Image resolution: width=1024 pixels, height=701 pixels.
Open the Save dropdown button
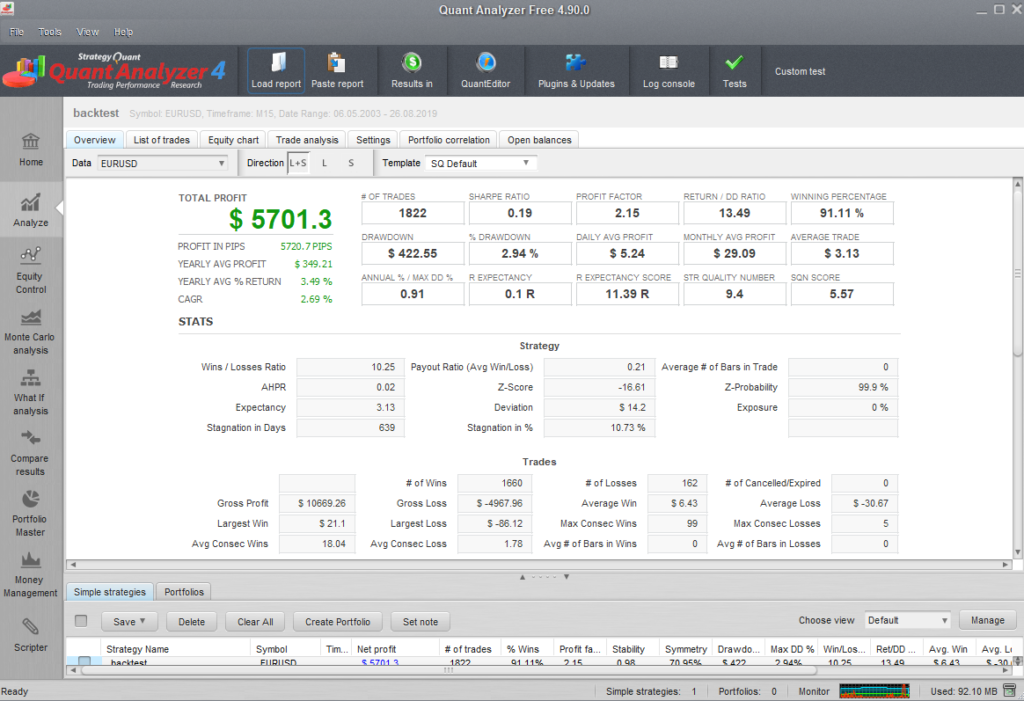coord(129,621)
